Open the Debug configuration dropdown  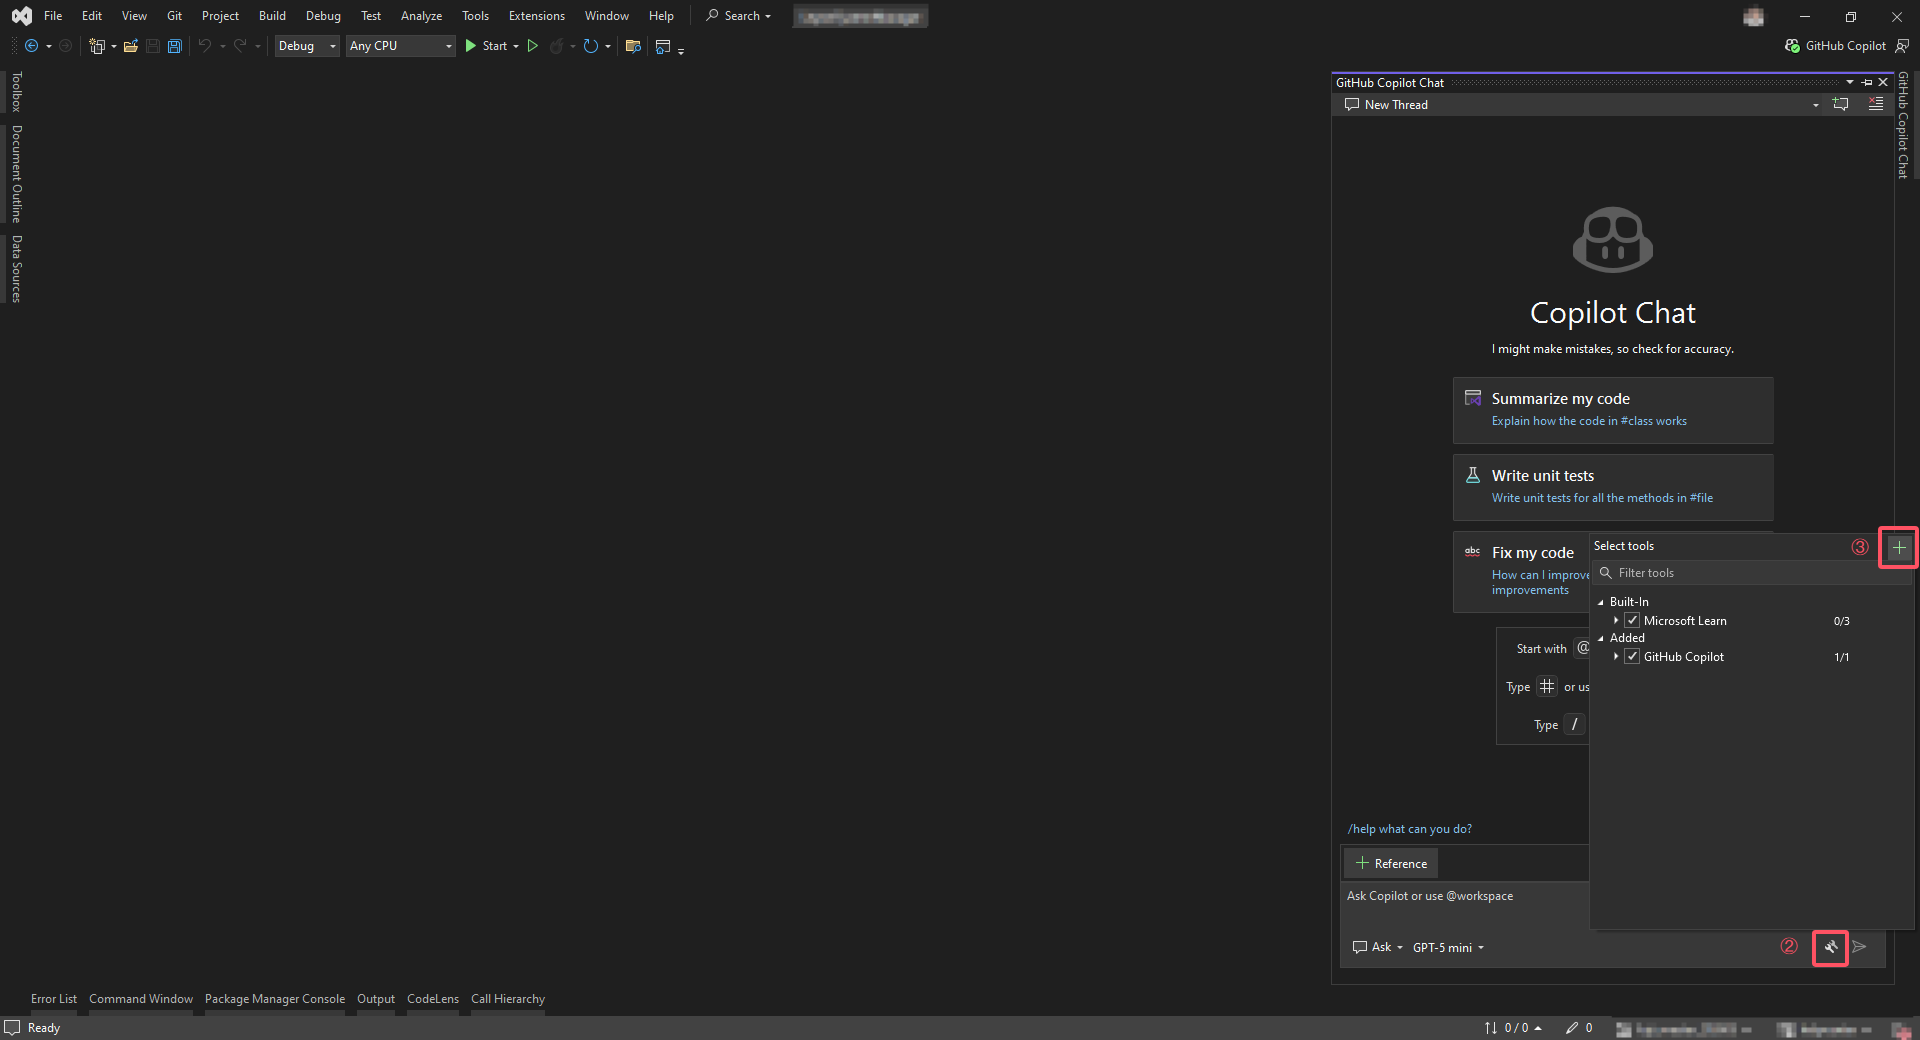point(307,46)
